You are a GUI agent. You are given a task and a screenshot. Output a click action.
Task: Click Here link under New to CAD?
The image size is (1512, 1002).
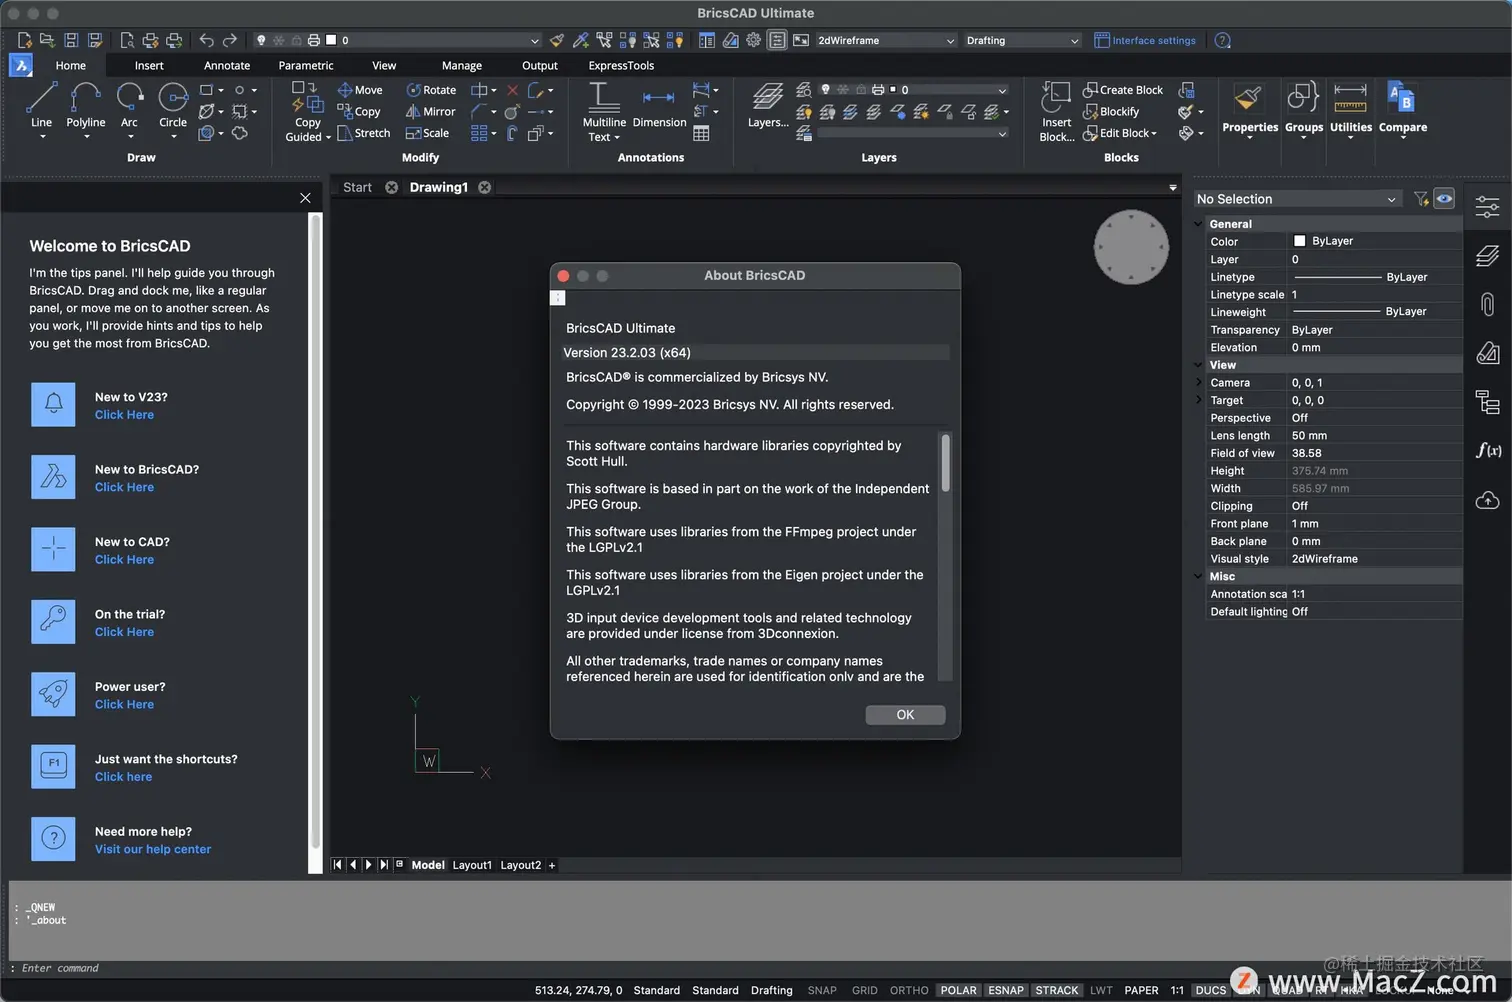(124, 560)
